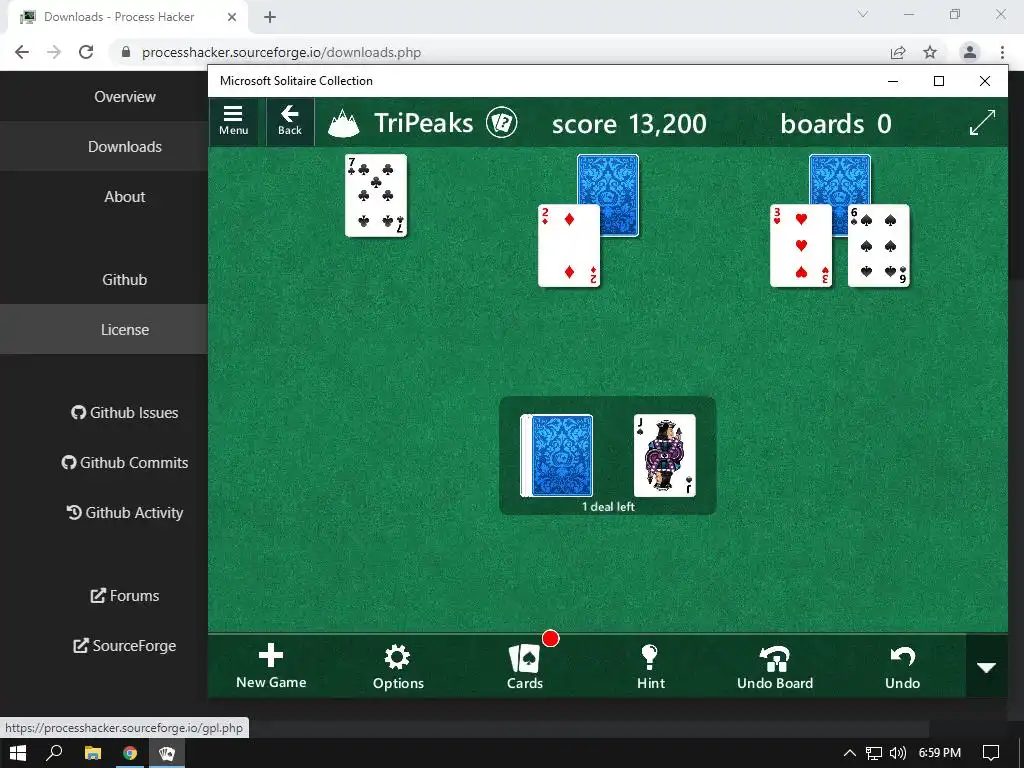The image size is (1024, 768).
Task: Open Github Activity link
Action: click(125, 513)
